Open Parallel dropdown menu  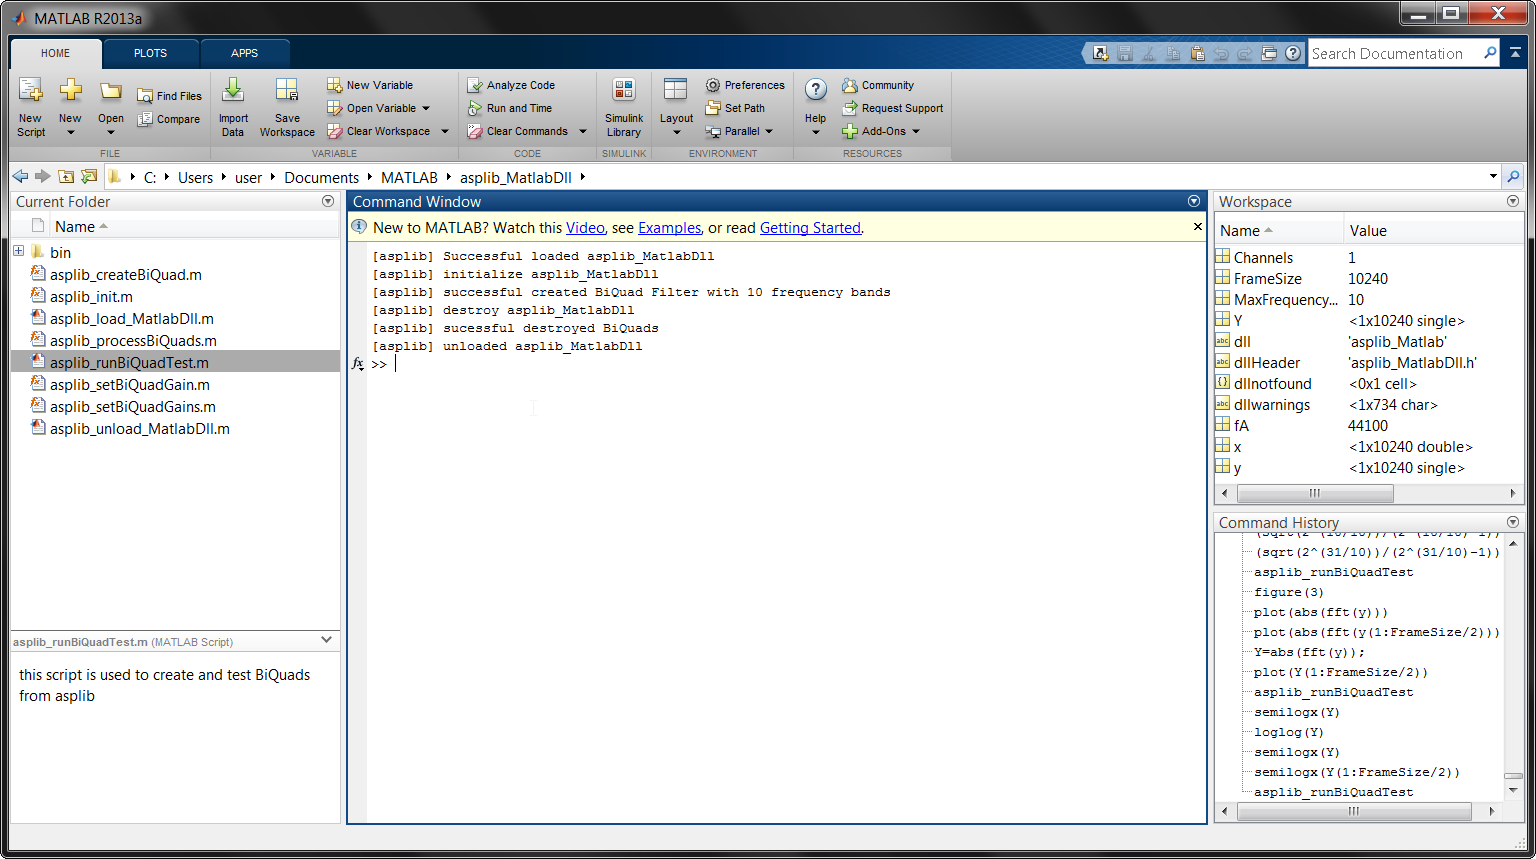coord(769,131)
